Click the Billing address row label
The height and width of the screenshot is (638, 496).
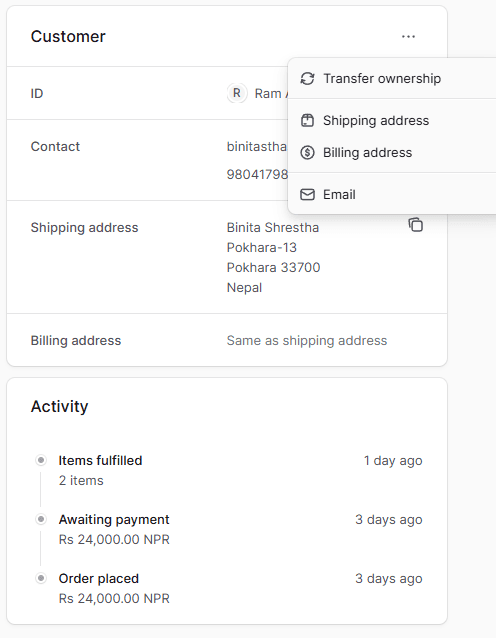click(x=76, y=341)
